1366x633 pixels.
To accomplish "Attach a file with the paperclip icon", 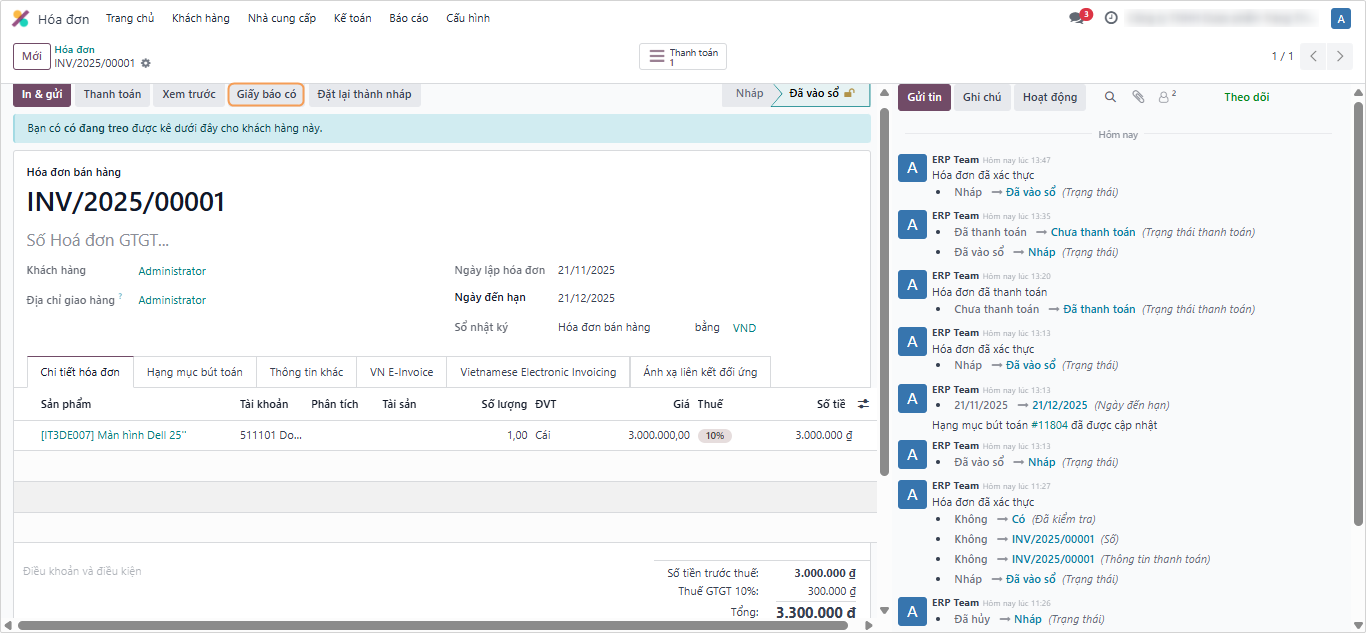I will pyautogui.click(x=1137, y=97).
